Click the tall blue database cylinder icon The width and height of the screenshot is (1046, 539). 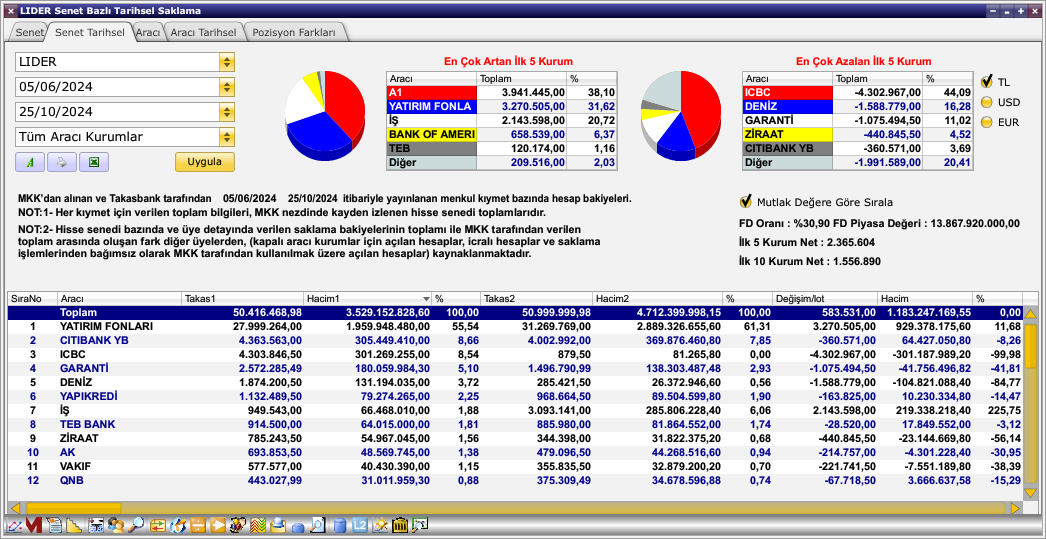tap(340, 525)
